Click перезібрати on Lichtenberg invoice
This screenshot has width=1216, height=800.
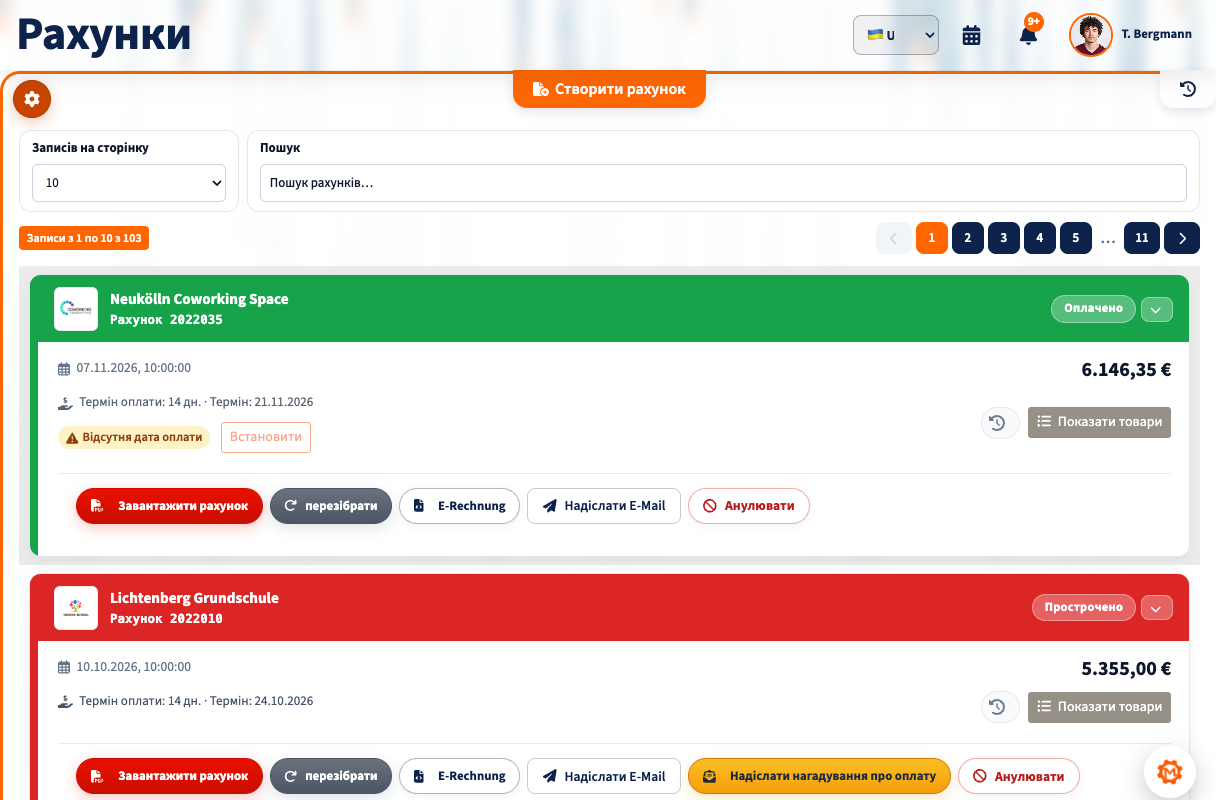[331, 776]
